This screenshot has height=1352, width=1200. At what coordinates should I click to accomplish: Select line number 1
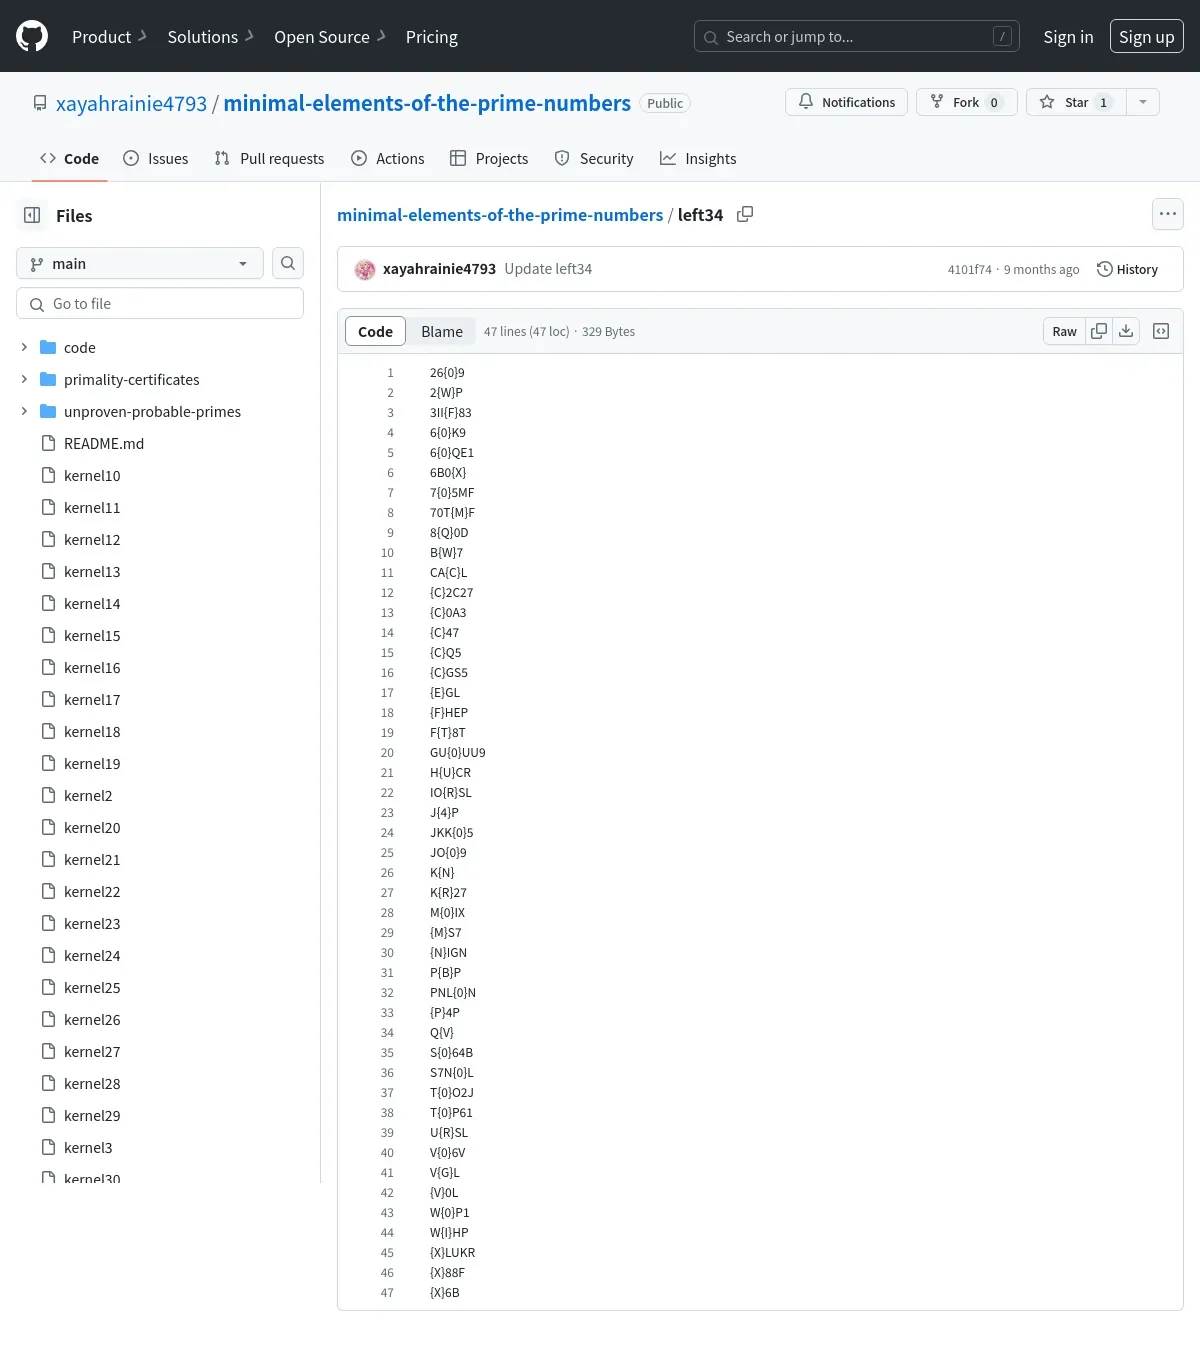[x=390, y=373]
